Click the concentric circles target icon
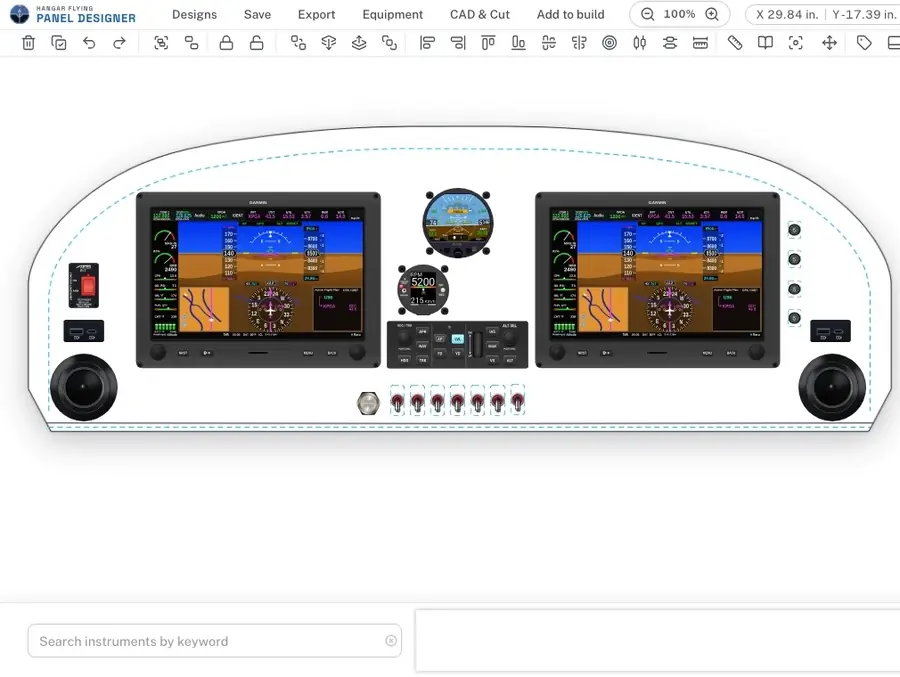The width and height of the screenshot is (900, 677). 610,43
